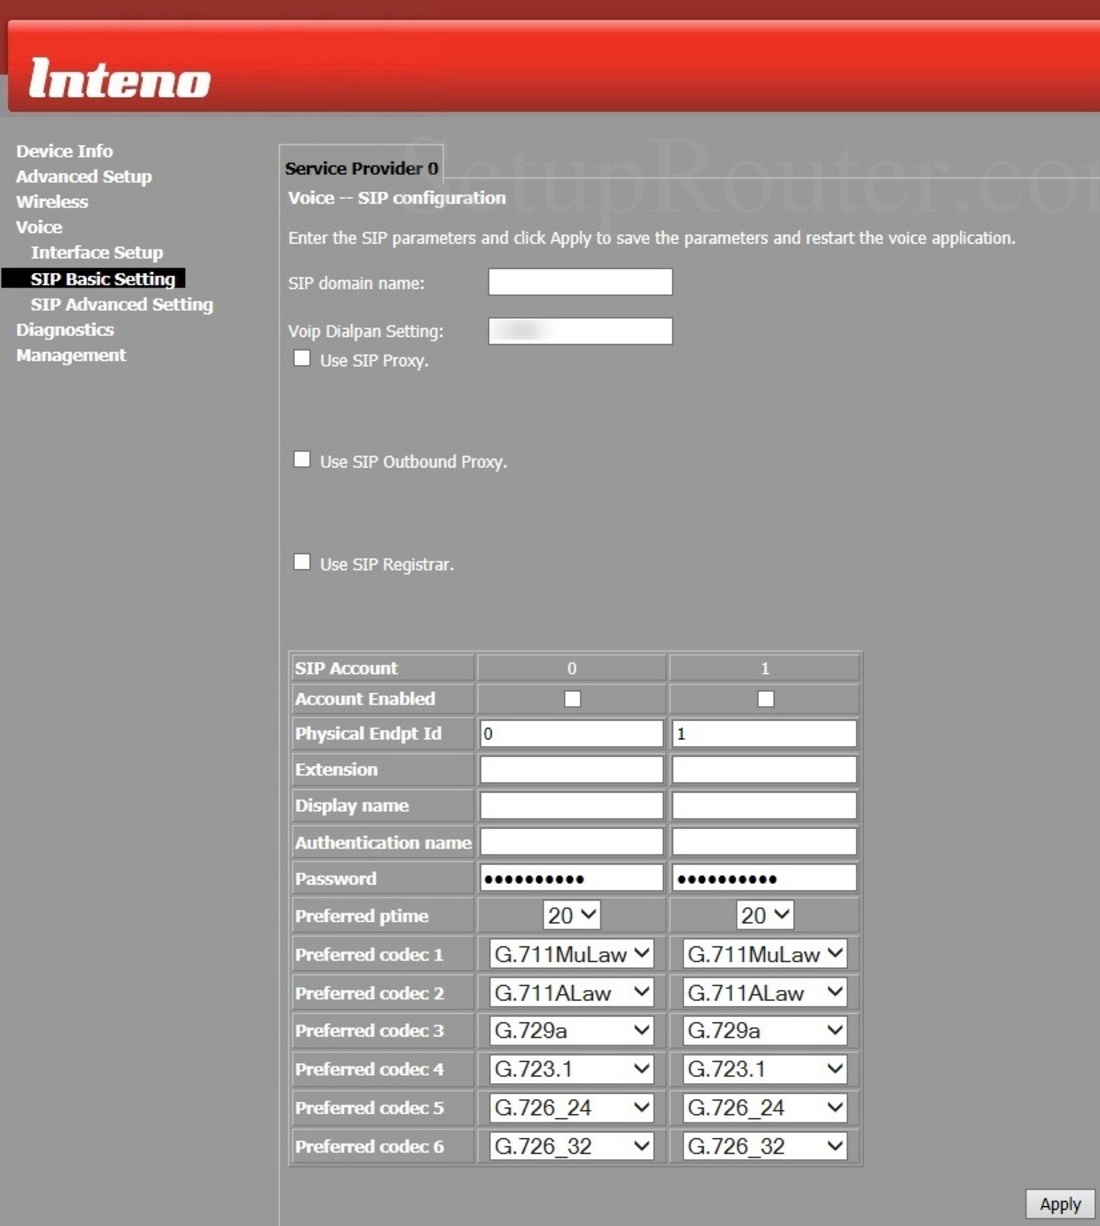Enable the Use SIP Outbound Proxy option
The width and height of the screenshot is (1100, 1226).
pos(302,459)
